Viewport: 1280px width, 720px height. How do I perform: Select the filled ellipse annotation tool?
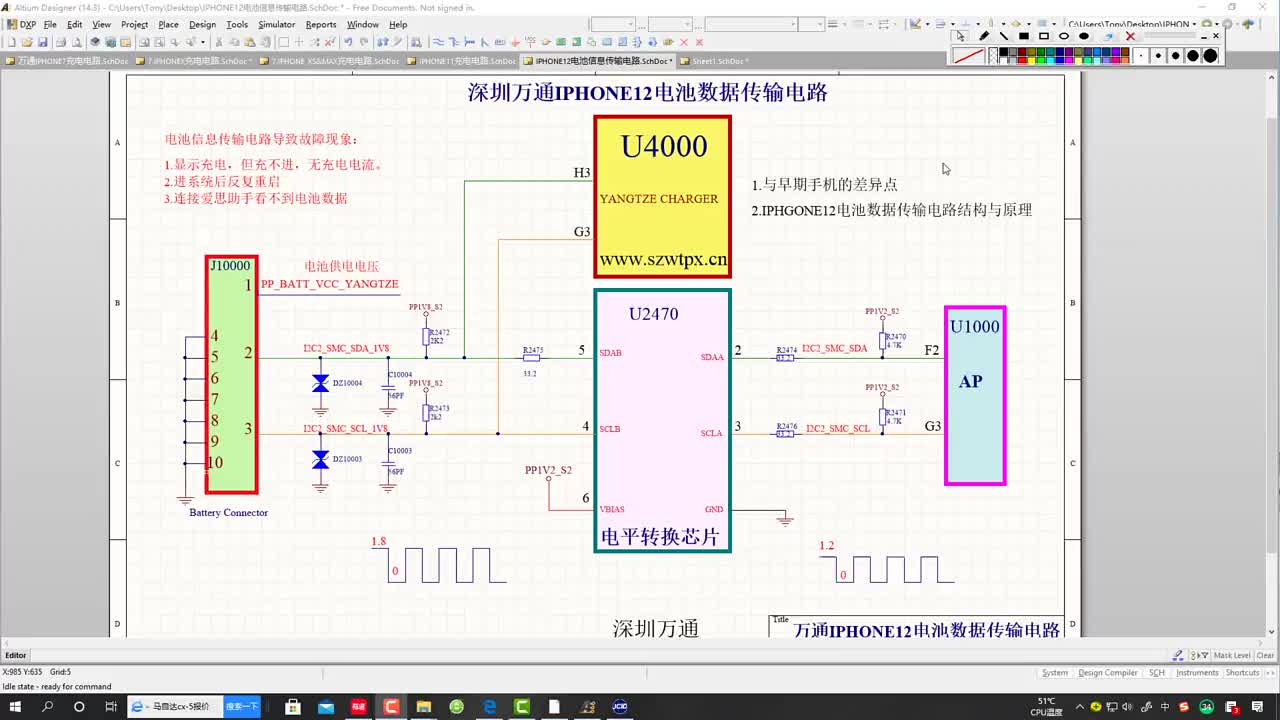[1084, 36]
